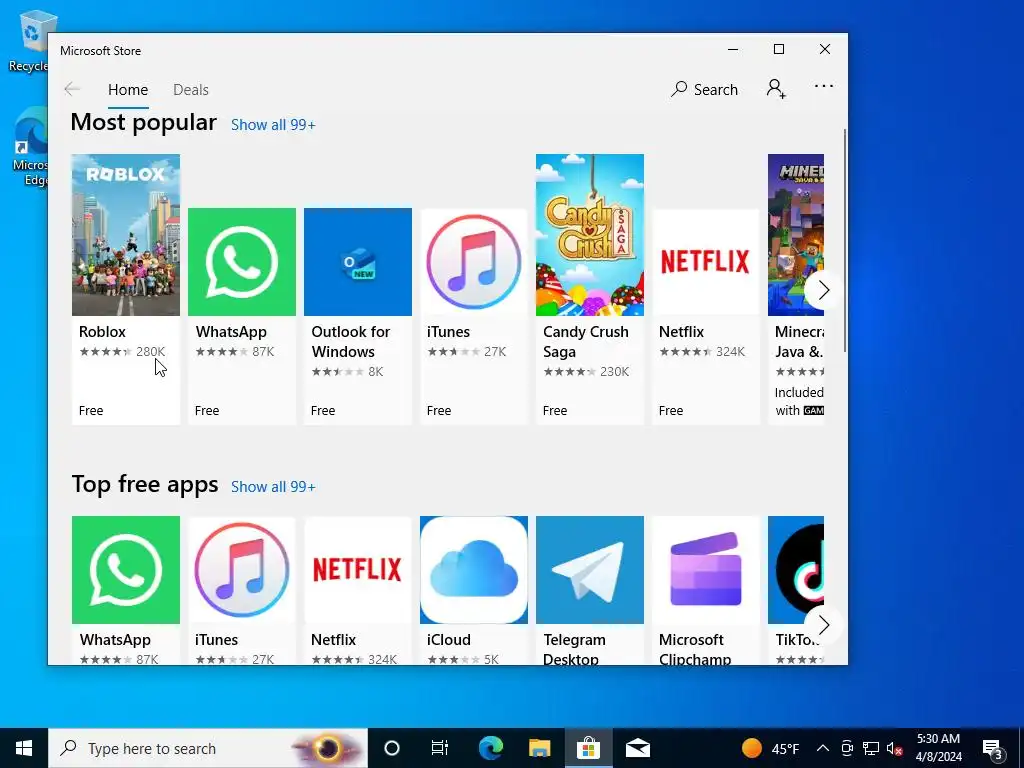The height and width of the screenshot is (768, 1024).
Task: Click the Candy Crush Saga title text
Action: pyautogui.click(x=585, y=342)
